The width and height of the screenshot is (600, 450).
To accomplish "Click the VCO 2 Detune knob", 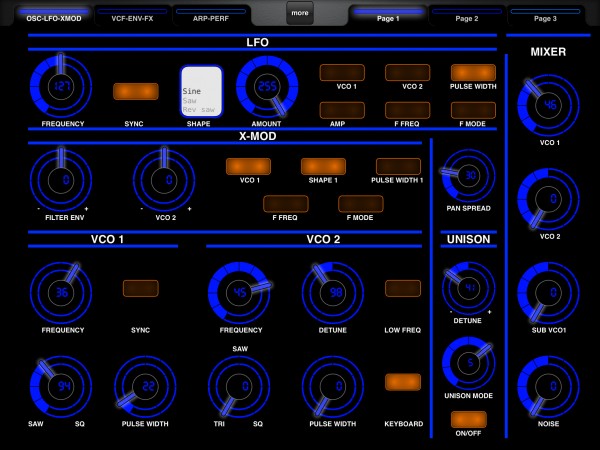I will 333,292.
